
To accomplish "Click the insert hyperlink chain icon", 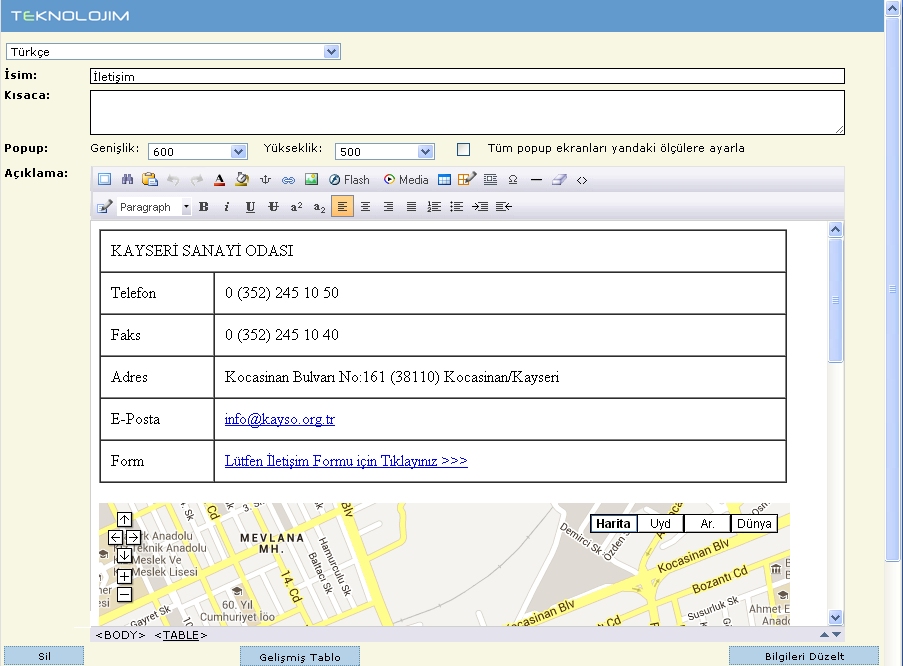I will pos(289,180).
